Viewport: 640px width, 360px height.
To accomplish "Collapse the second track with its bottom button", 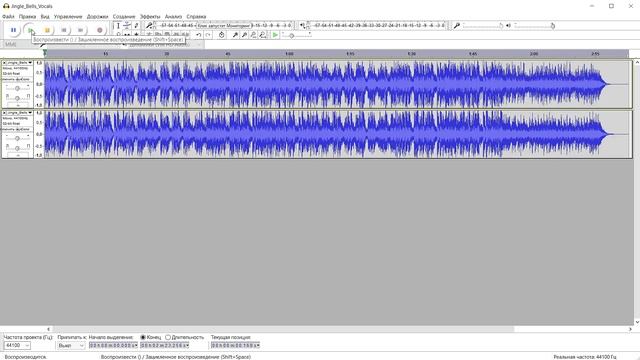I will 18,156.
